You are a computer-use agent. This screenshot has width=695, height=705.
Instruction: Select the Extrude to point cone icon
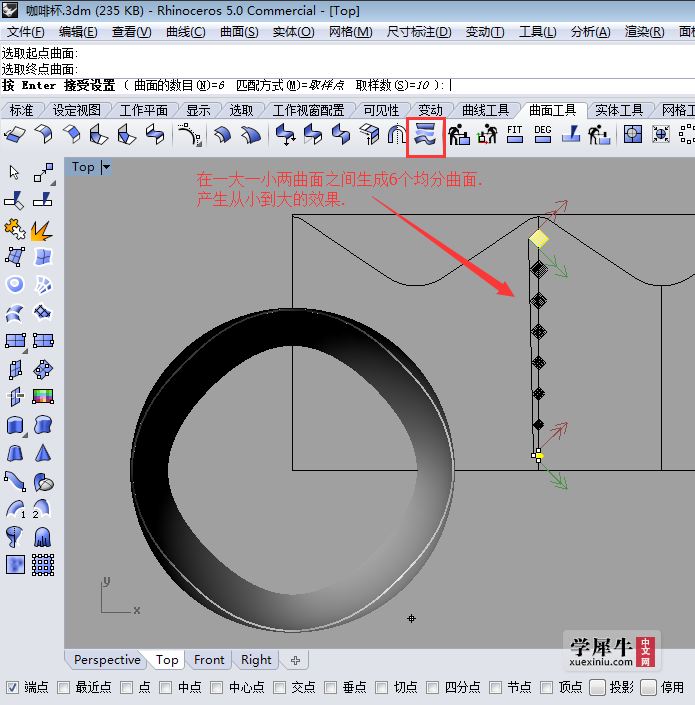point(43,453)
